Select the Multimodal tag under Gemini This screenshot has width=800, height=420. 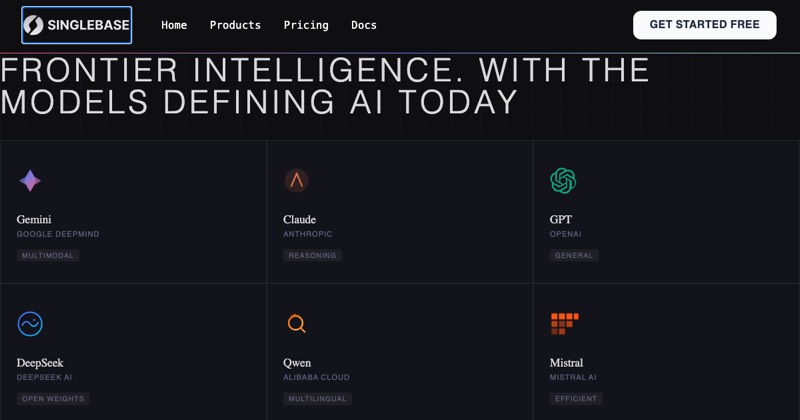48,255
